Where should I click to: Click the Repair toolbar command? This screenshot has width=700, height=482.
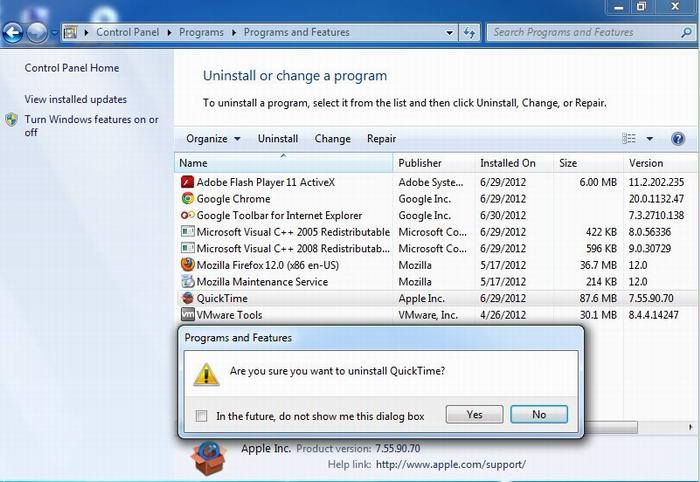point(381,139)
